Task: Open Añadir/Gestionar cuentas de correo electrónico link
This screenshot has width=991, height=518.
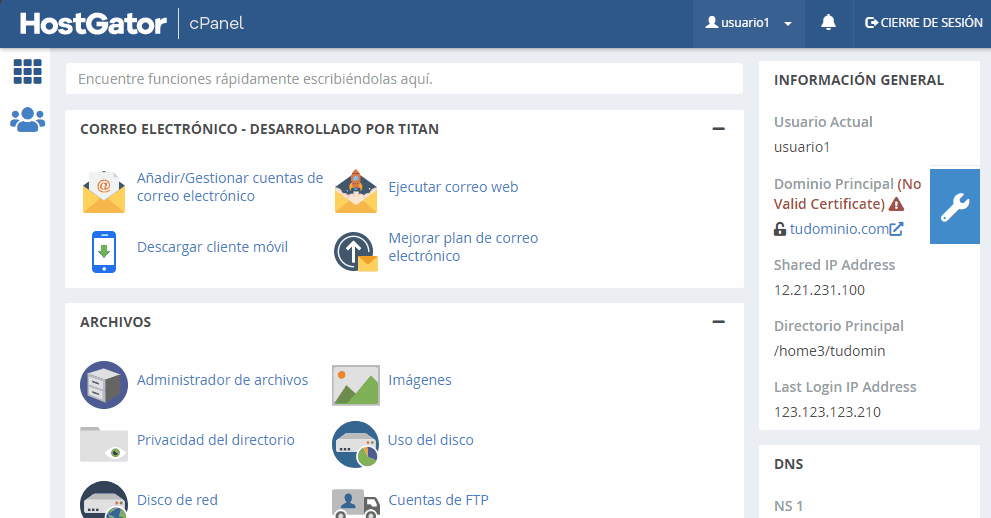Action: click(x=230, y=187)
